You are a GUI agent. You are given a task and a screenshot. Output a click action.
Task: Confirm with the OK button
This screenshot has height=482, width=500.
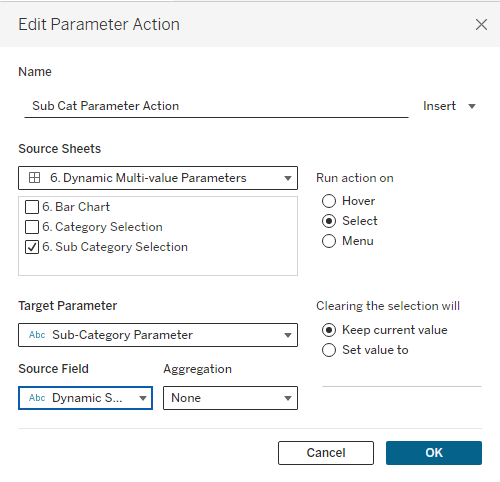pyautogui.click(x=434, y=453)
